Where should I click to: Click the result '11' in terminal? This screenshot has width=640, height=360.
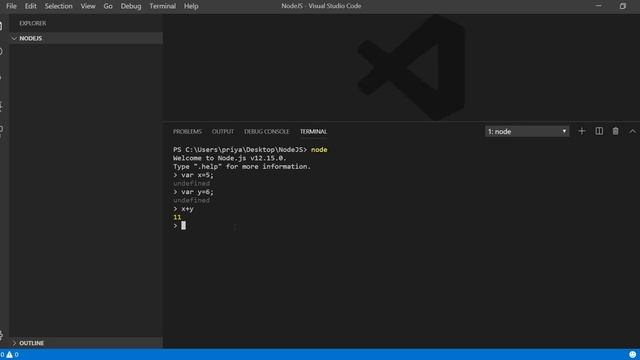tap(177, 217)
